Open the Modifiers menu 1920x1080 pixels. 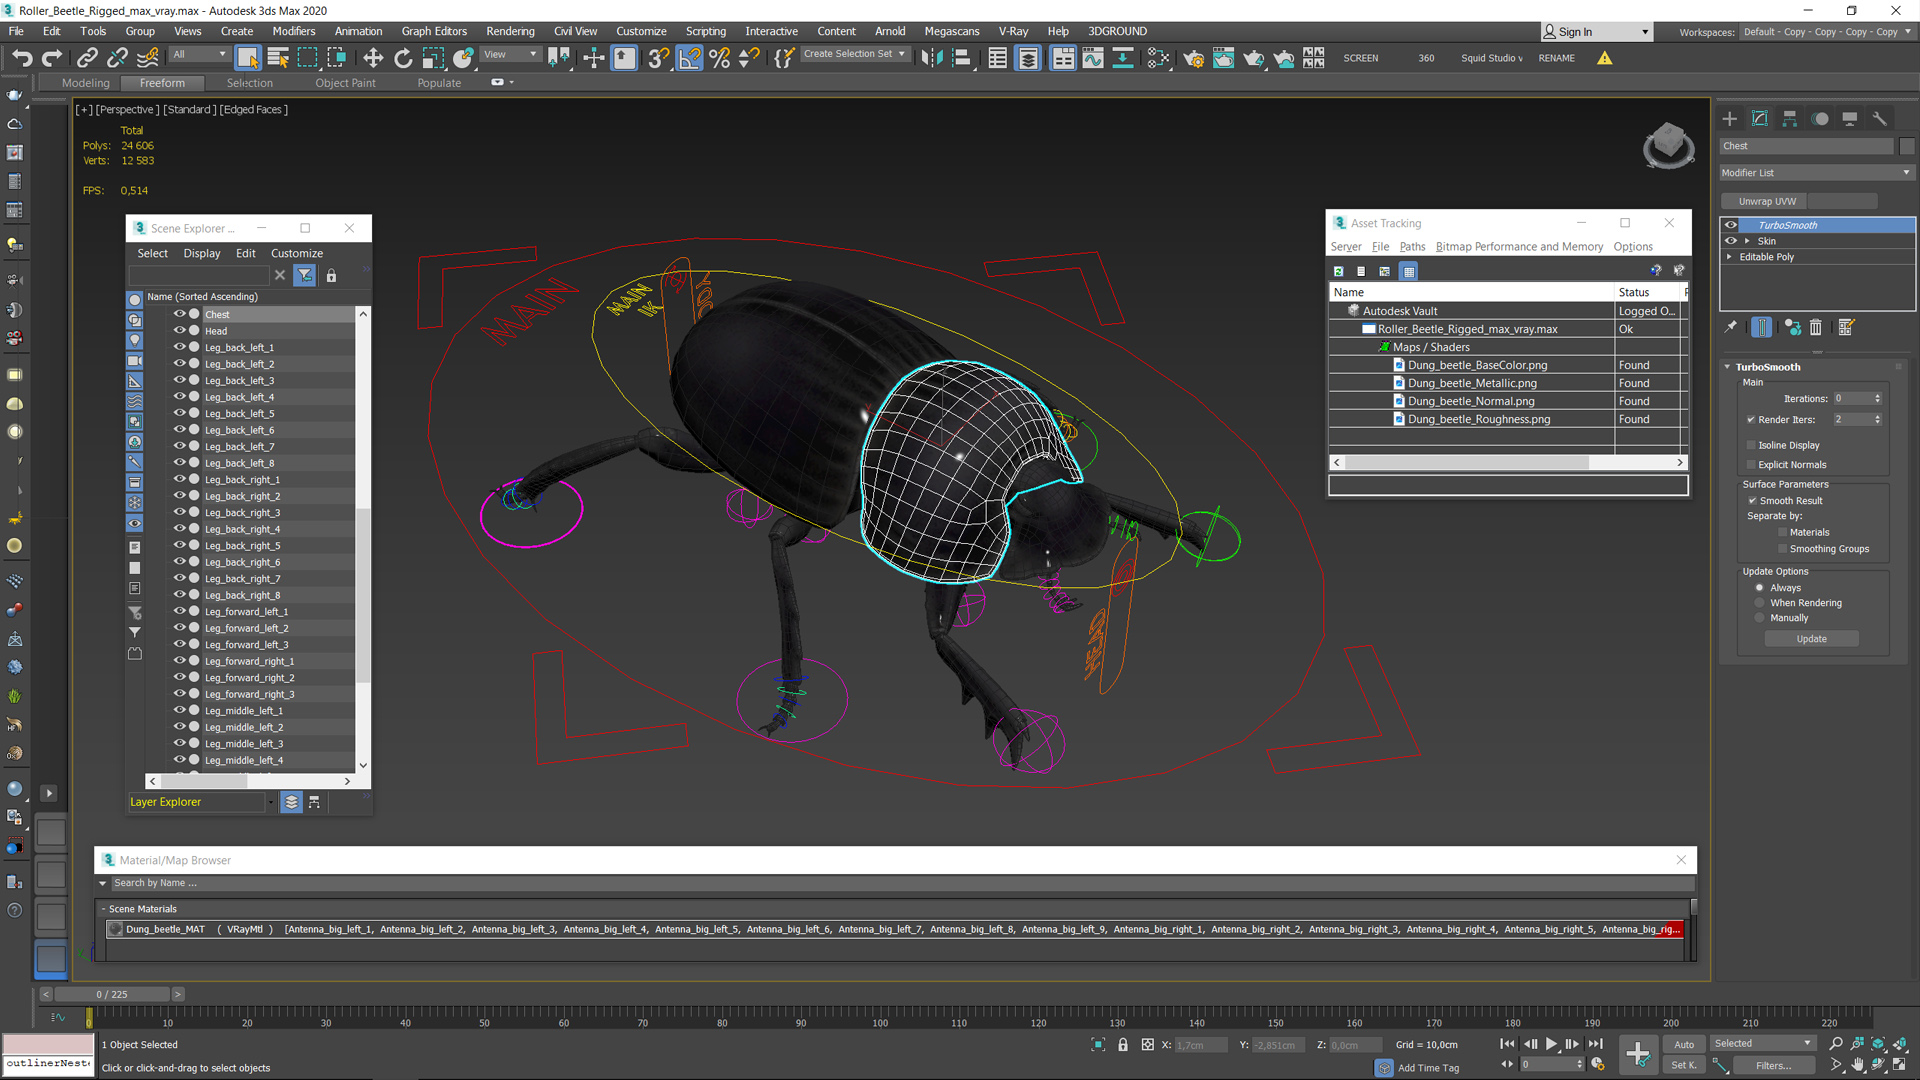point(293,31)
